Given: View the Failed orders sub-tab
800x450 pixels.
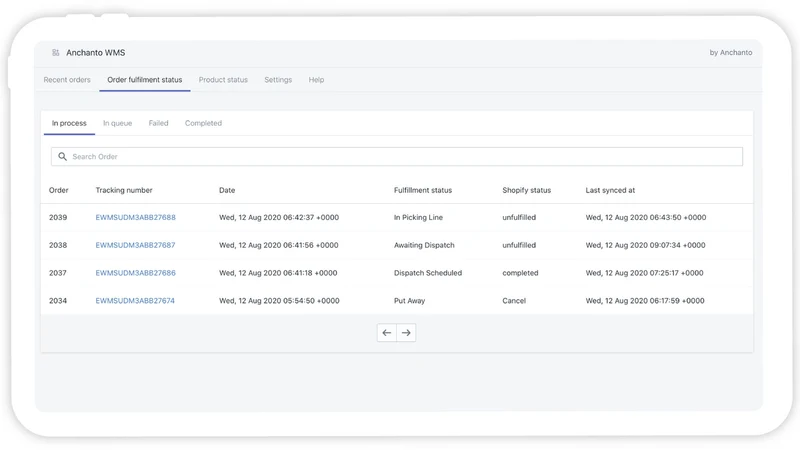Looking at the screenshot, I should point(158,123).
